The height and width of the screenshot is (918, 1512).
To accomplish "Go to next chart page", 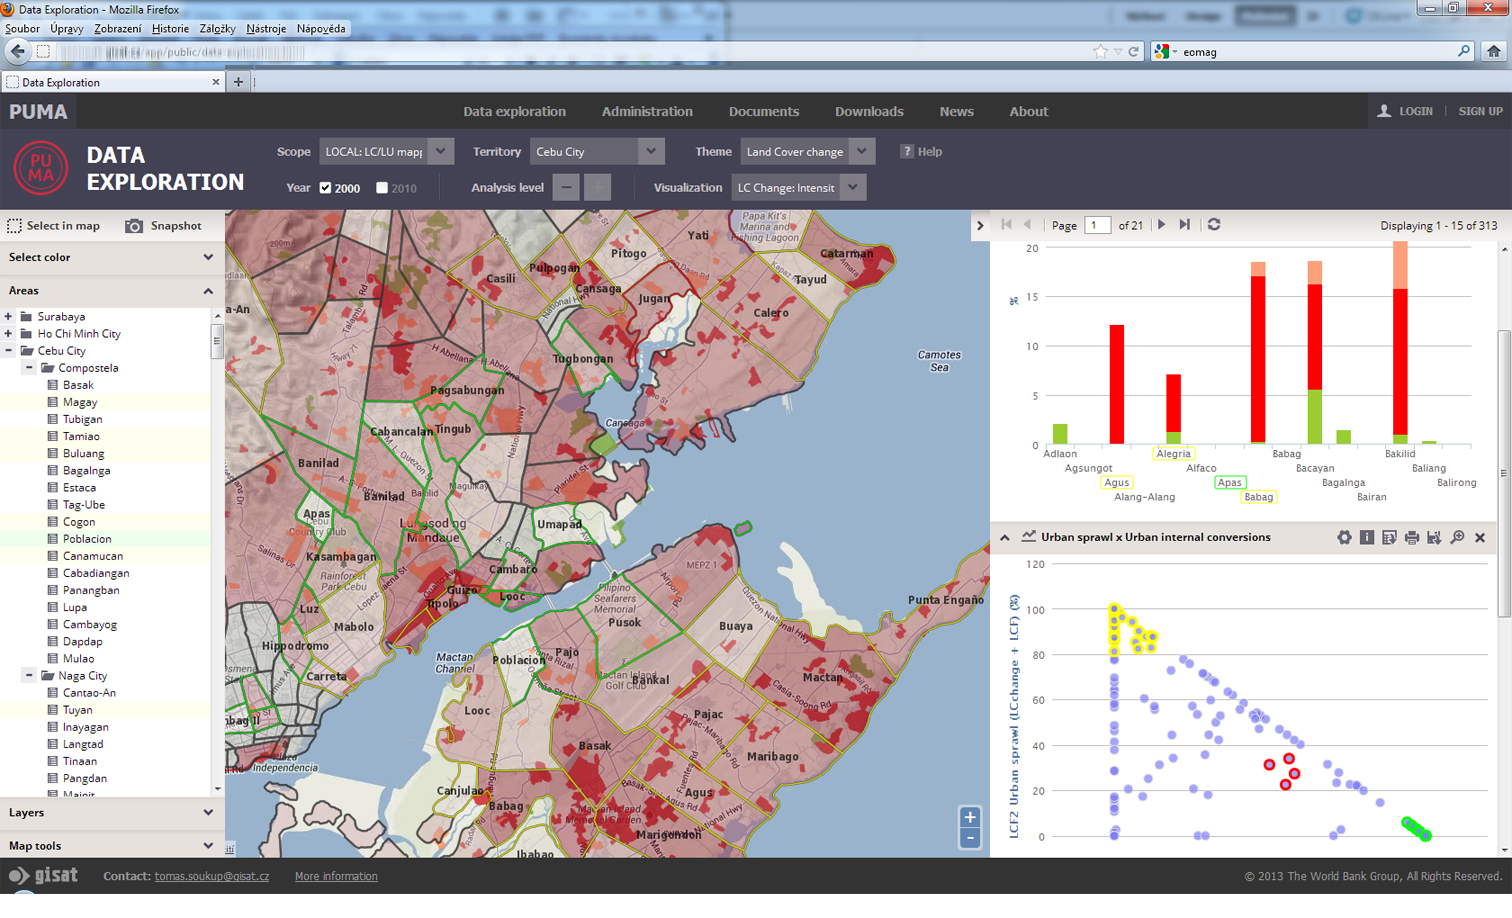I will [1162, 225].
